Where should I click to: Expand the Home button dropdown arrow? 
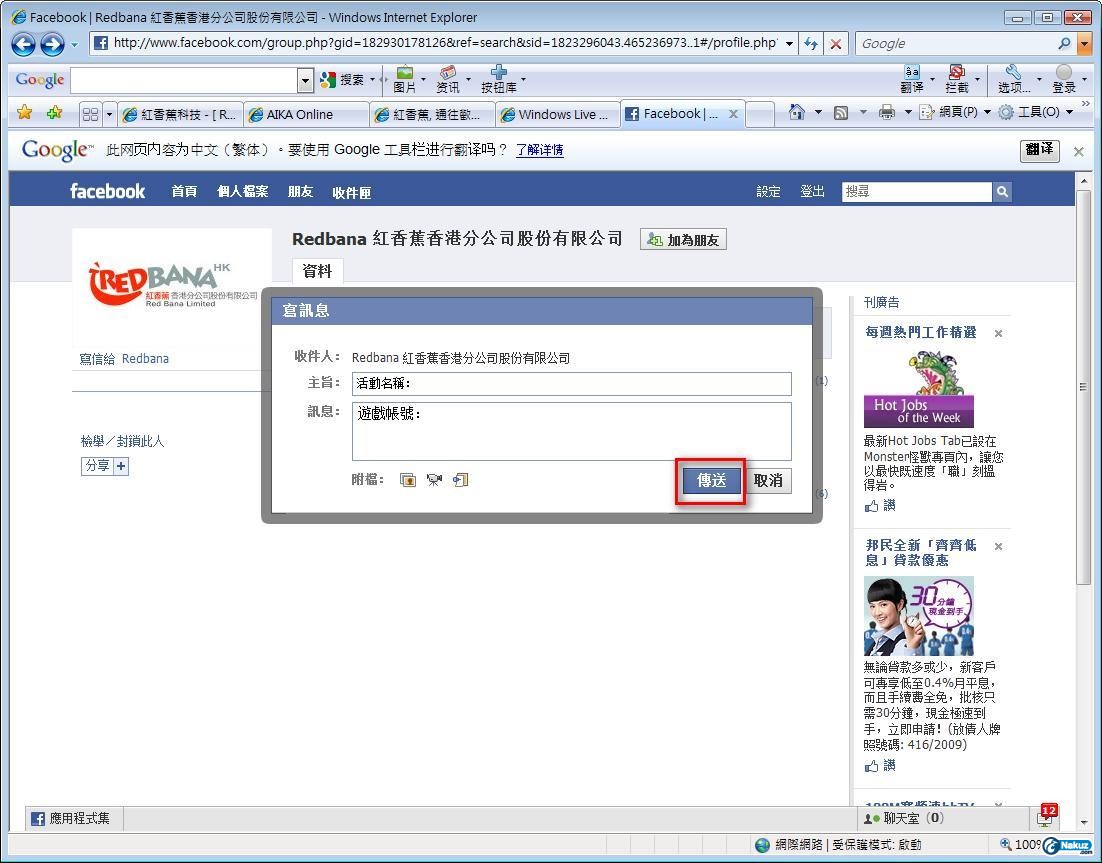(x=817, y=112)
